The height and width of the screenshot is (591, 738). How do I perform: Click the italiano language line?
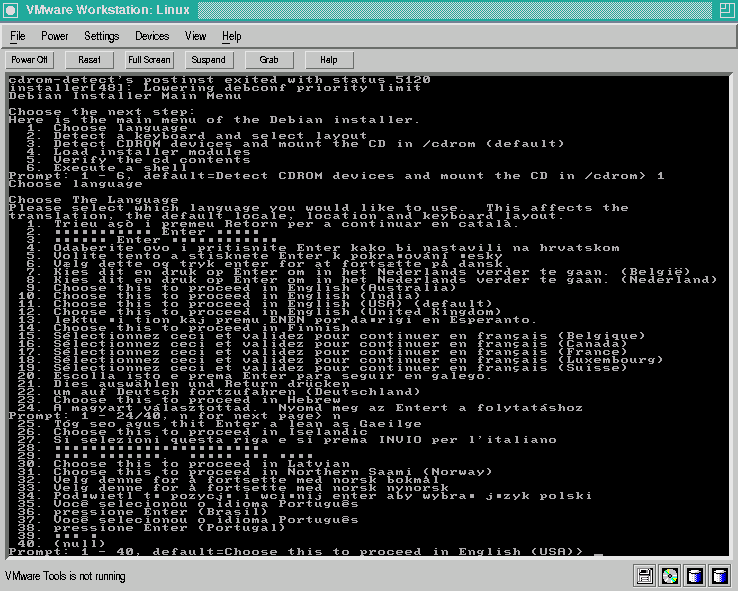[x=287, y=439]
